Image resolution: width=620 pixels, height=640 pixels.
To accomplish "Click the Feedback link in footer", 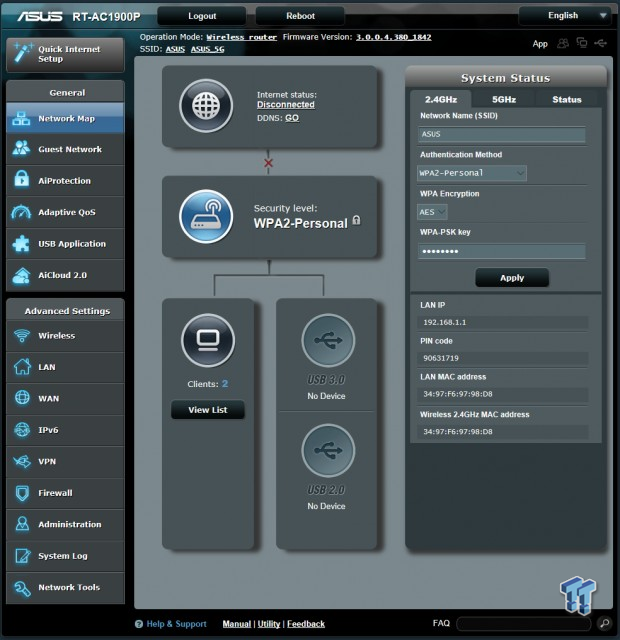I will click(x=306, y=624).
